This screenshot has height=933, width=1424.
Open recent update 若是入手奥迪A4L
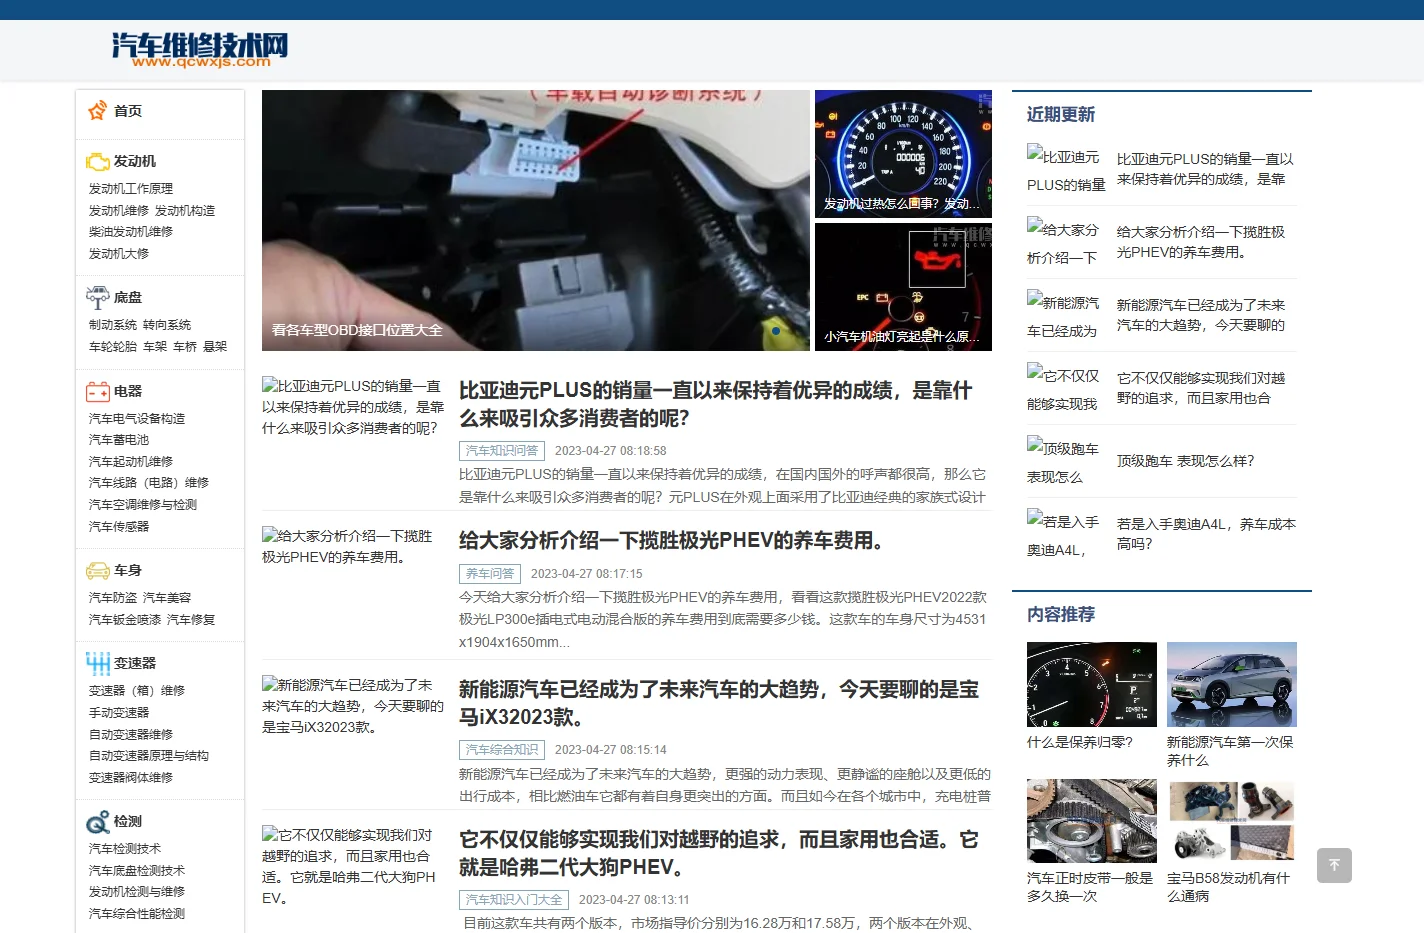[x=1206, y=534]
